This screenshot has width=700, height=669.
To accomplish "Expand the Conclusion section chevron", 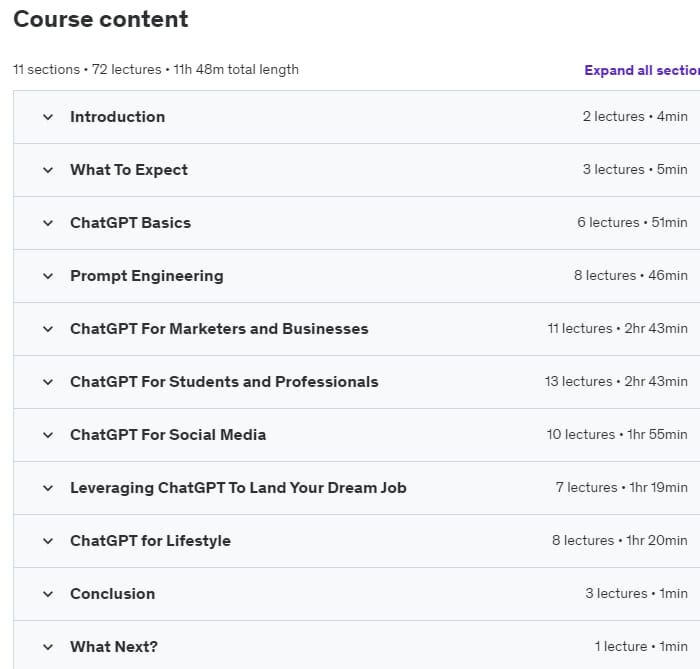I will click(x=48, y=594).
